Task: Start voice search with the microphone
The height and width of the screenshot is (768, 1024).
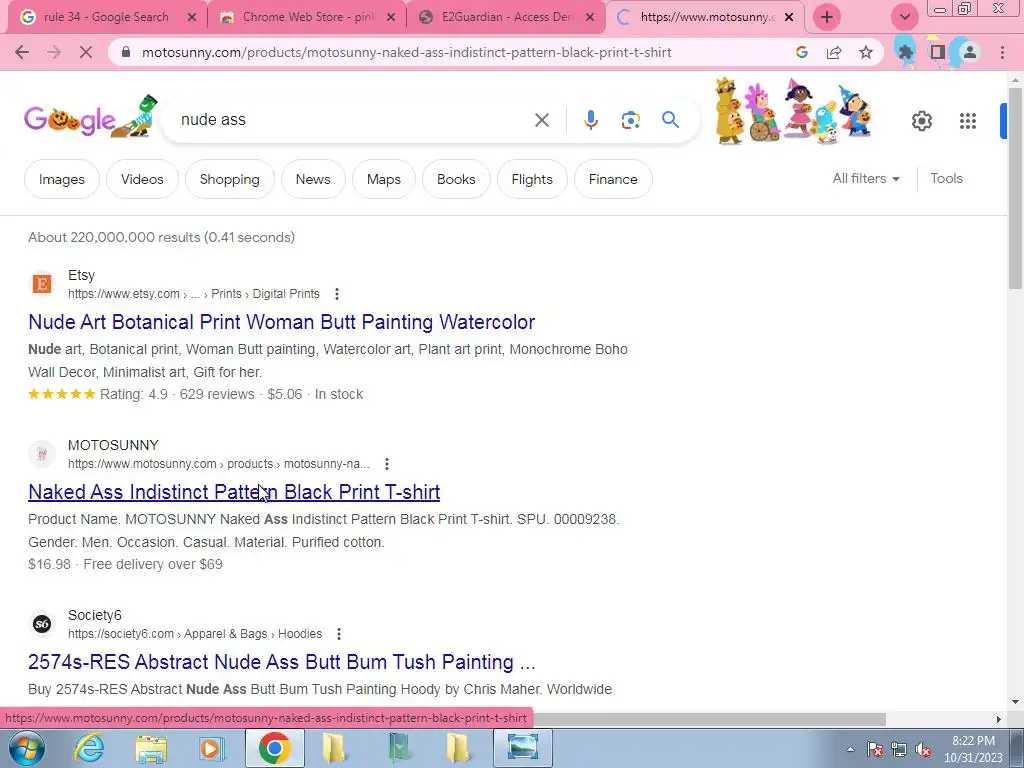Action: click(x=590, y=120)
